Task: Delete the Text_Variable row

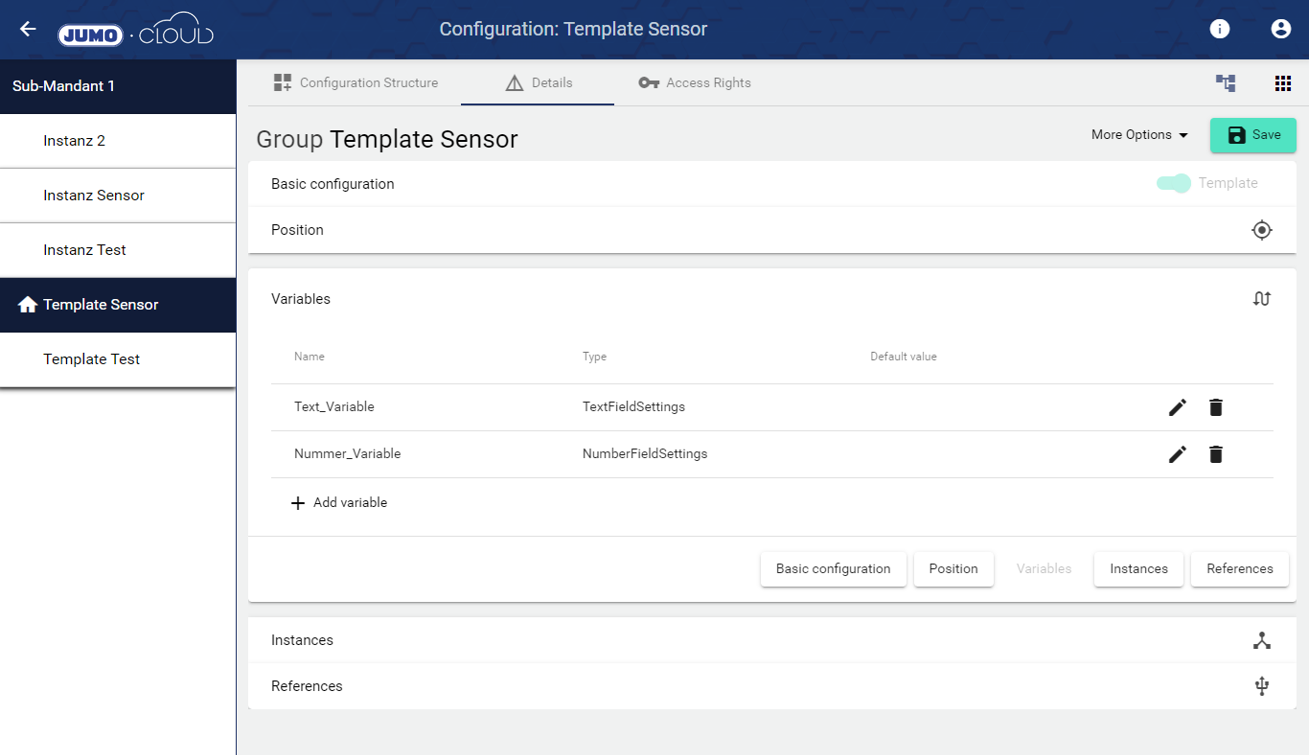Action: [1215, 407]
